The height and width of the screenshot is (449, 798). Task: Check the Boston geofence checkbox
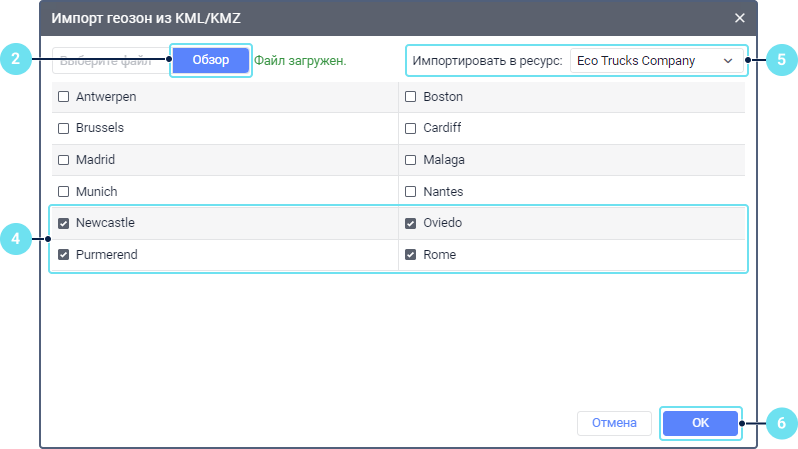click(410, 98)
